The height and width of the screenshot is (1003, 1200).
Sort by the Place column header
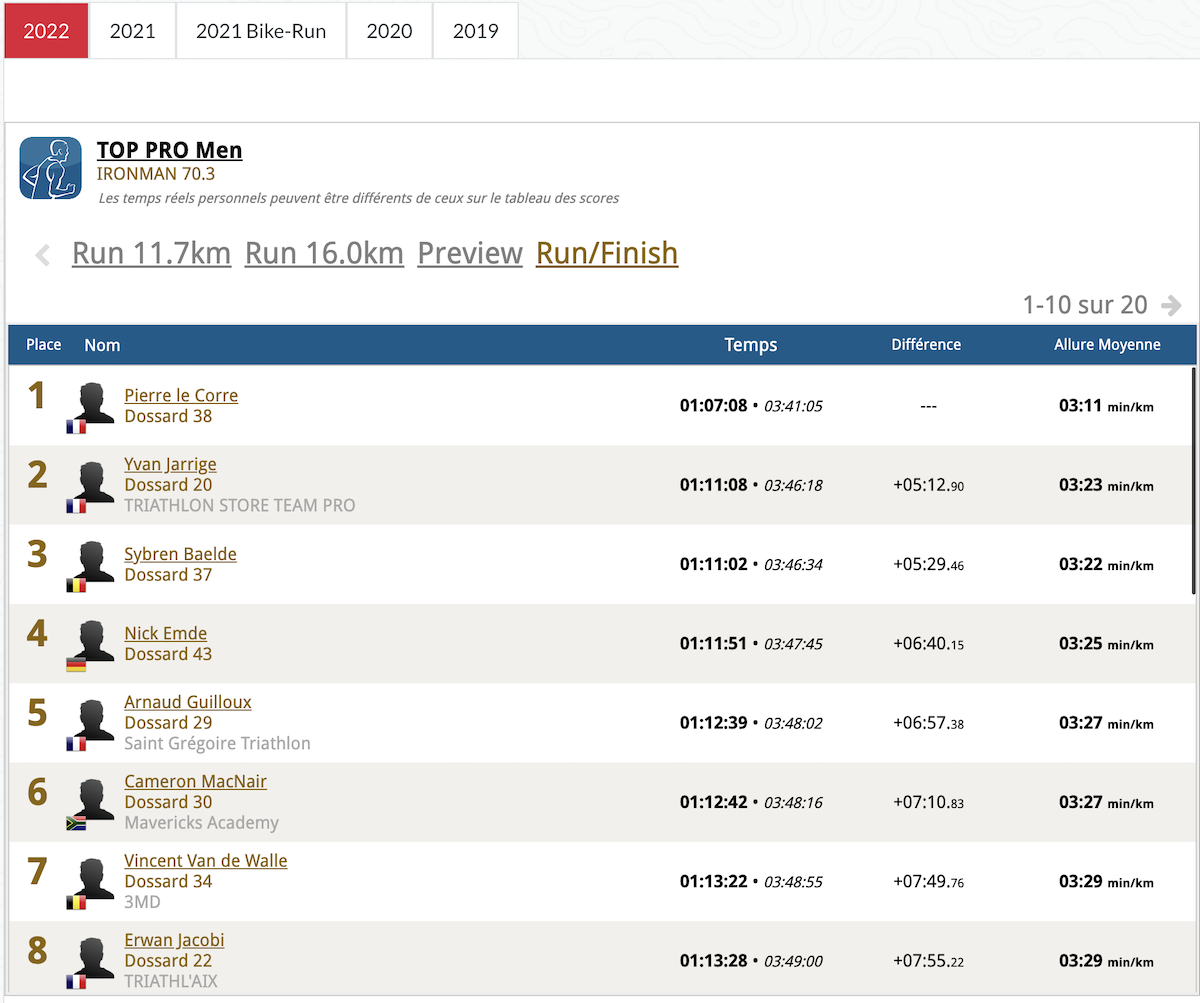tap(44, 344)
